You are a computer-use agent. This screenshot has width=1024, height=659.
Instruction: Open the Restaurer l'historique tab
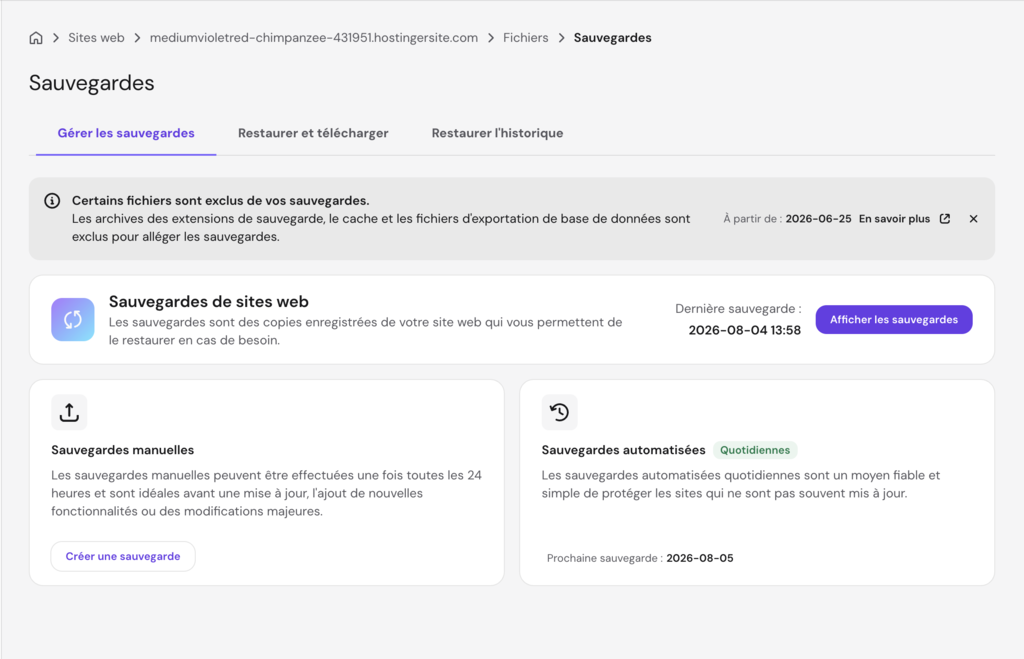497,133
